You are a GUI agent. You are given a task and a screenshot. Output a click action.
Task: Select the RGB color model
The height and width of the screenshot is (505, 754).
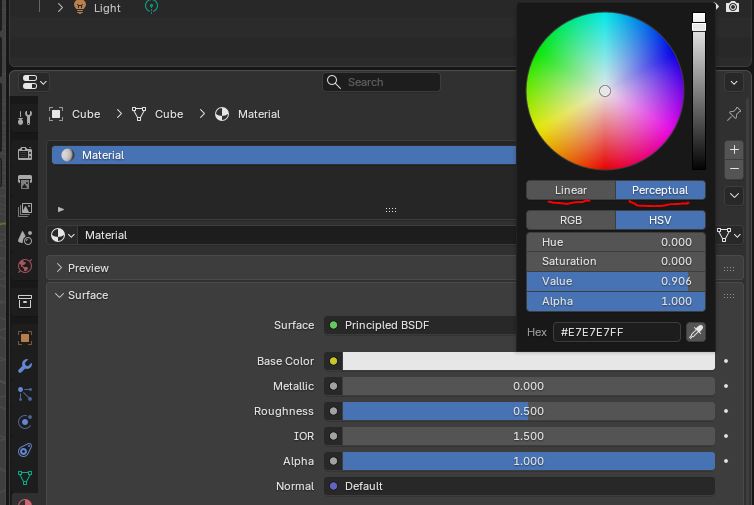coord(570,220)
